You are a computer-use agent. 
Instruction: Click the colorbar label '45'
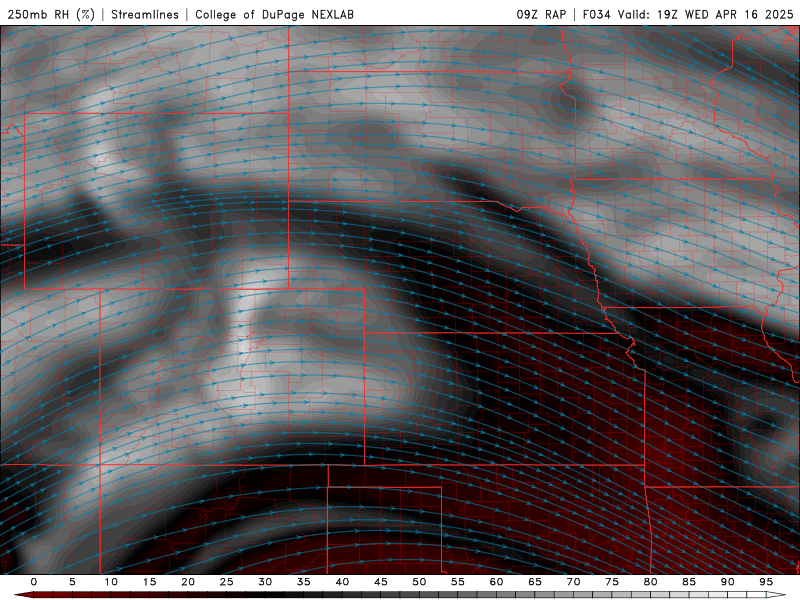[381, 582]
